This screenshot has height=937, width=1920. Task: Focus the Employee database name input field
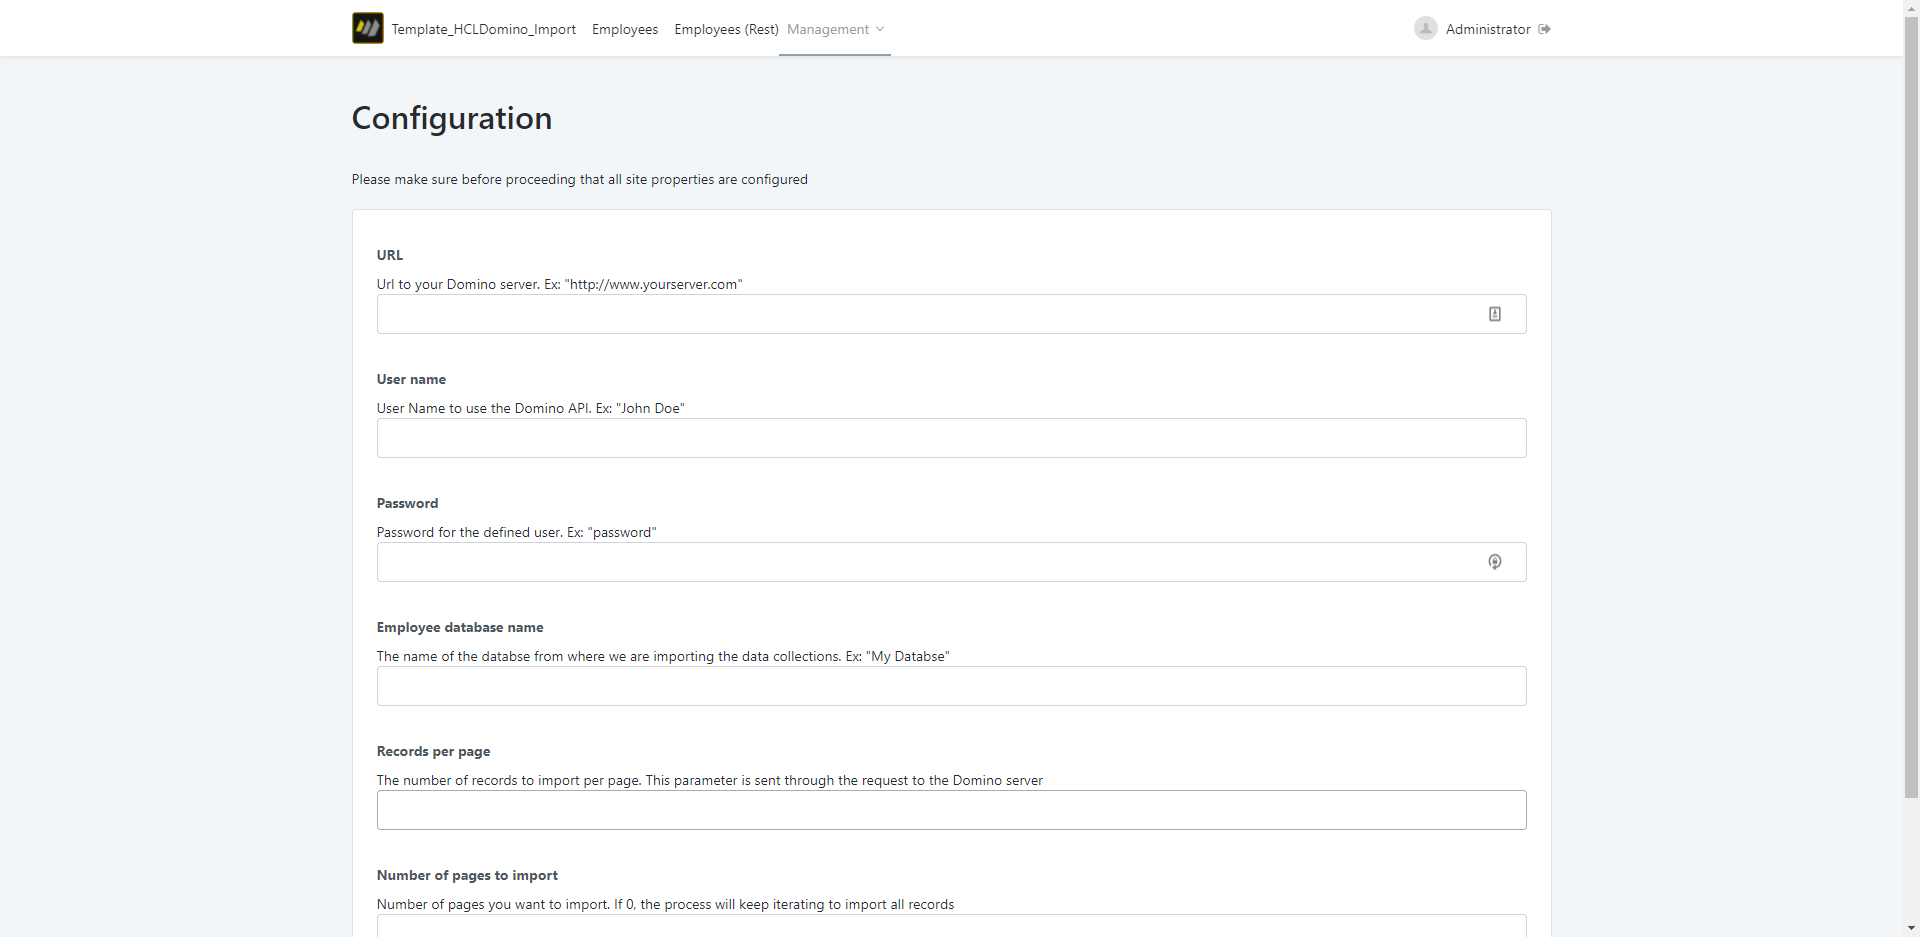(x=952, y=686)
